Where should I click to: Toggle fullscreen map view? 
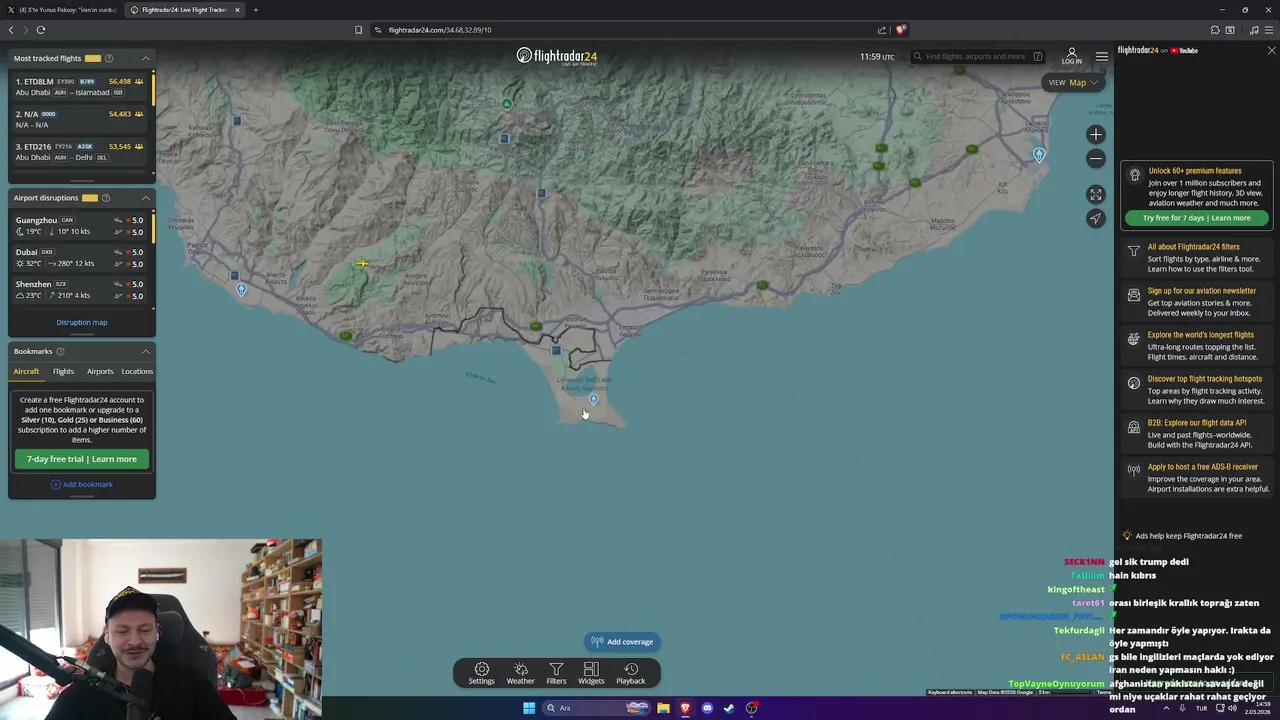point(1096,194)
